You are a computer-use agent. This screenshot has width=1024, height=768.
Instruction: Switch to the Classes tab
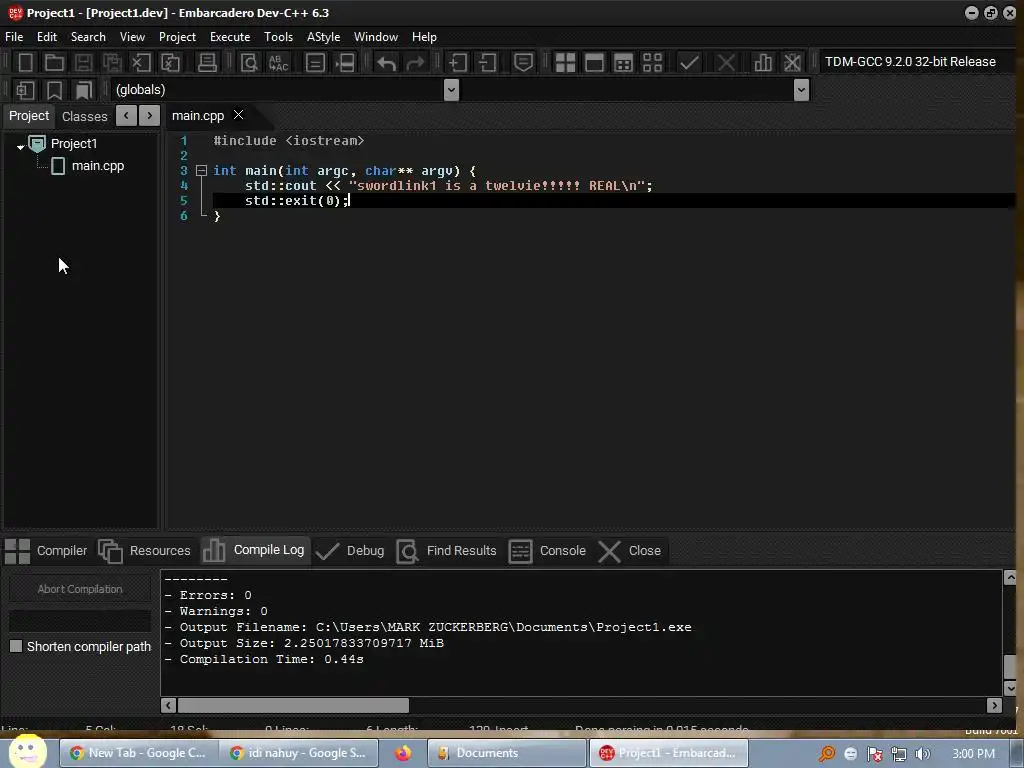pos(84,116)
